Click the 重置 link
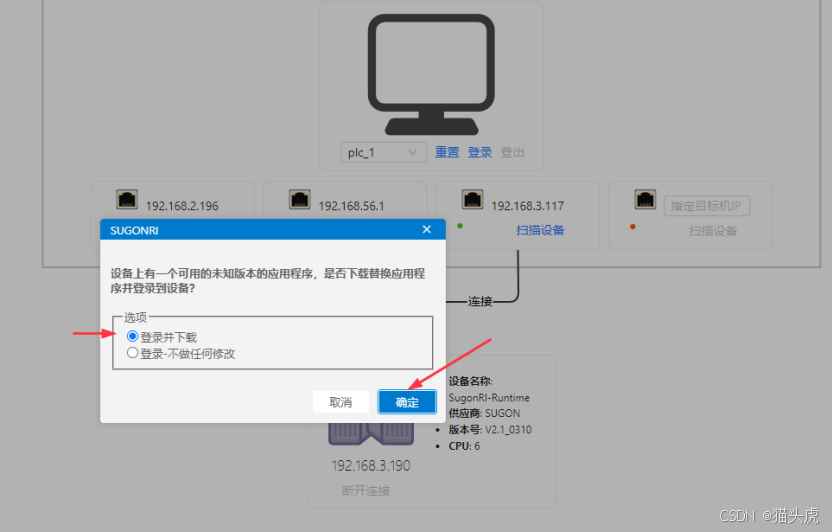The height and width of the screenshot is (532, 832). coord(447,152)
